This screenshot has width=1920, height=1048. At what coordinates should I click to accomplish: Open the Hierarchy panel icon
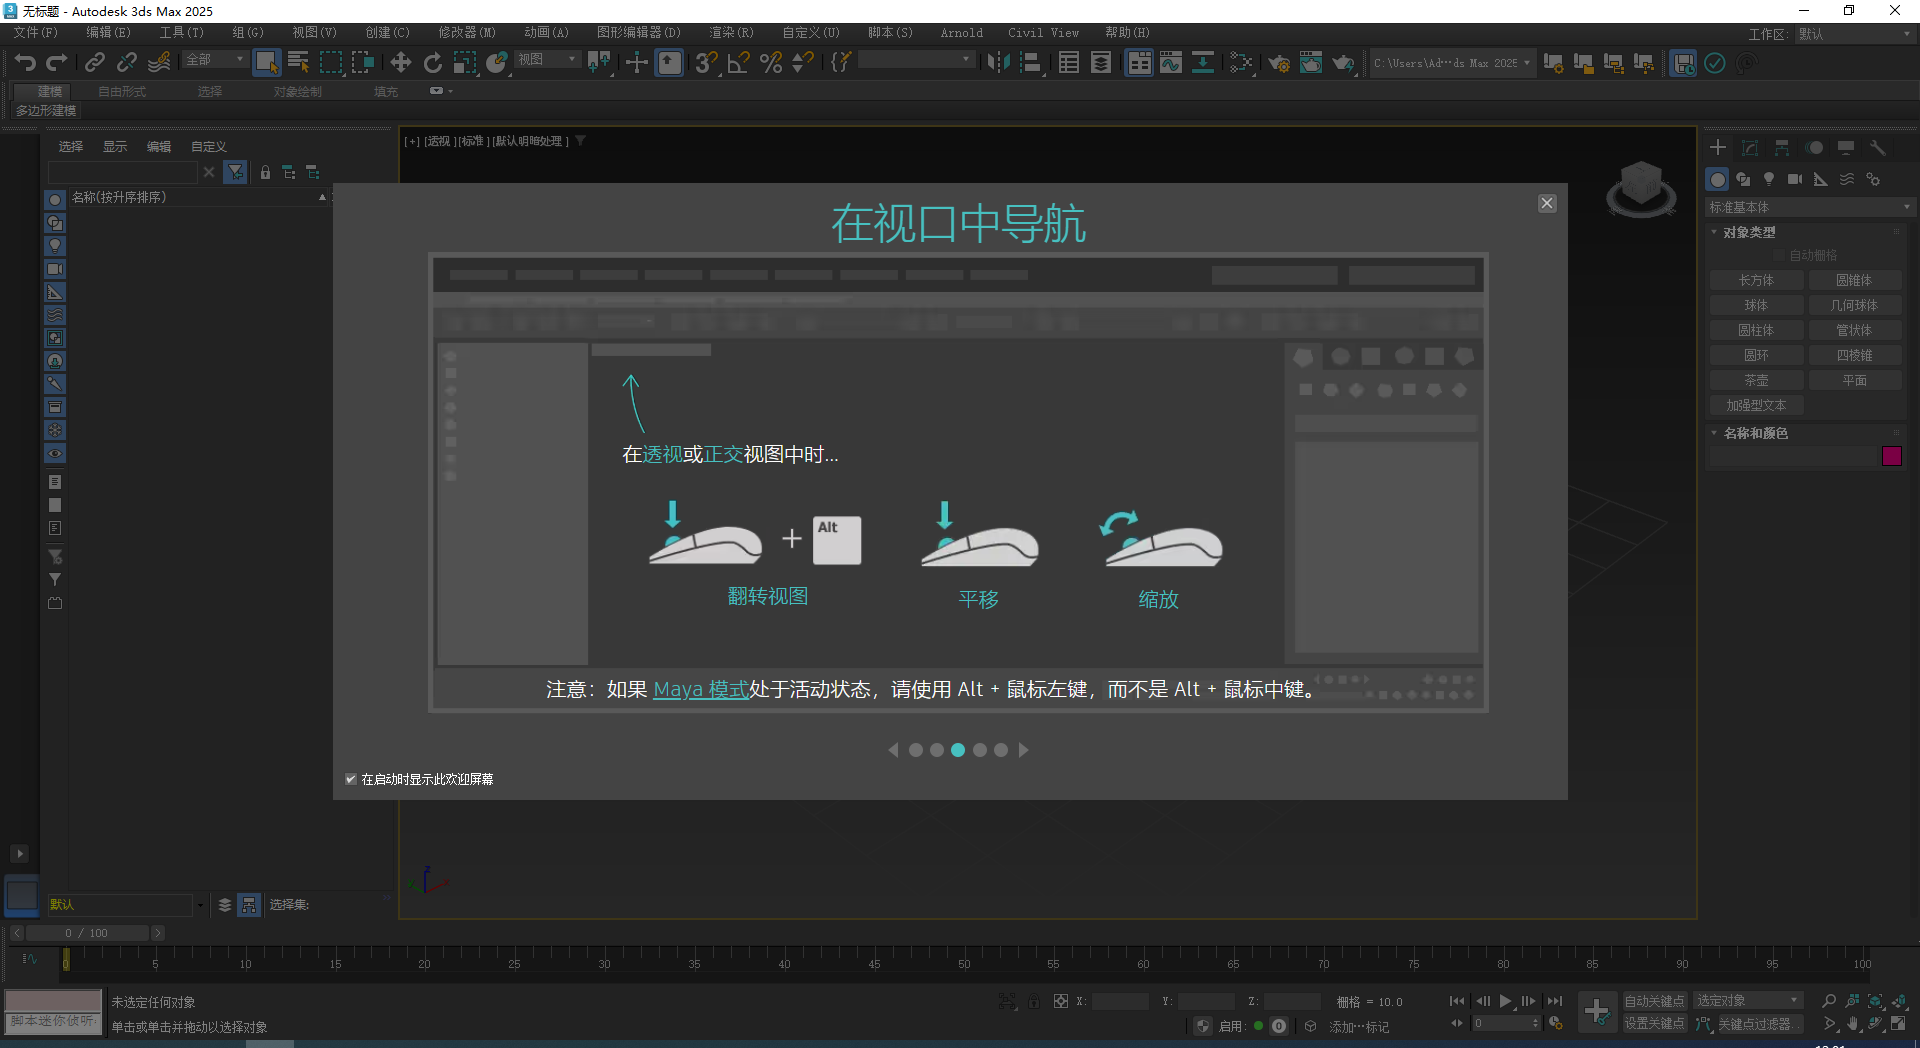point(1782,147)
